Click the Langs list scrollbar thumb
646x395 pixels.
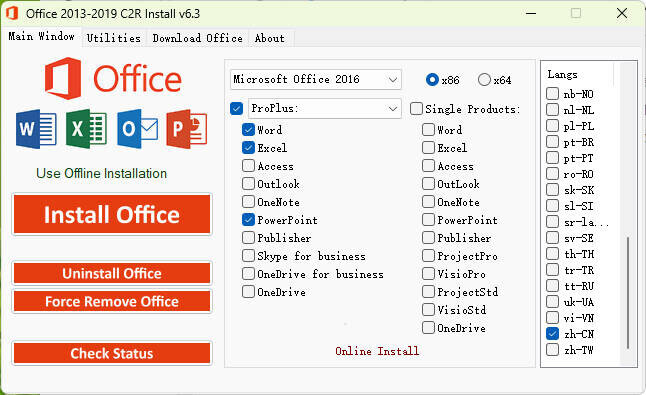point(628,293)
